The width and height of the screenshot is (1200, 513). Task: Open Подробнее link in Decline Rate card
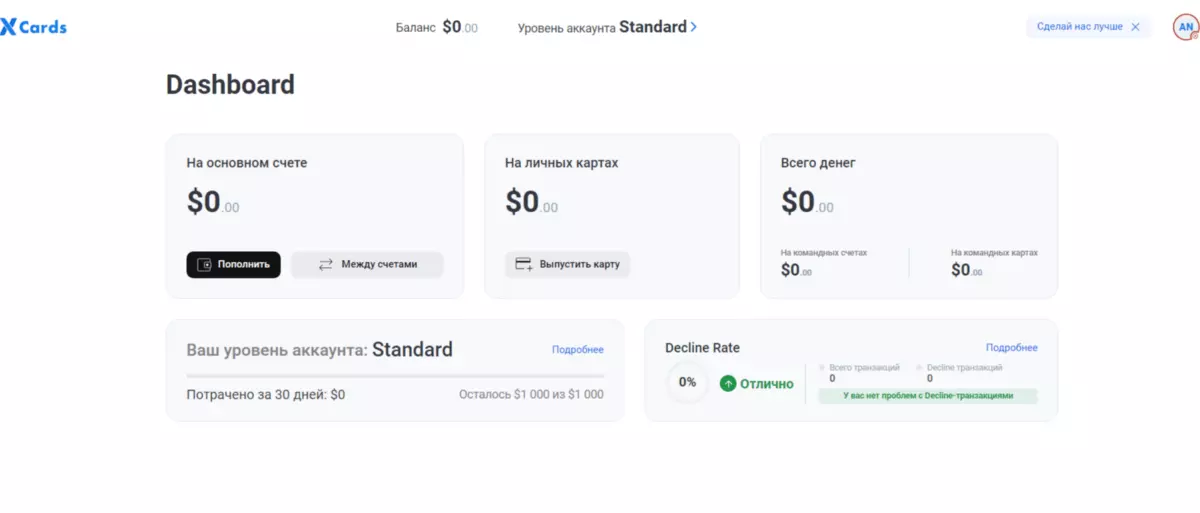click(x=1012, y=347)
